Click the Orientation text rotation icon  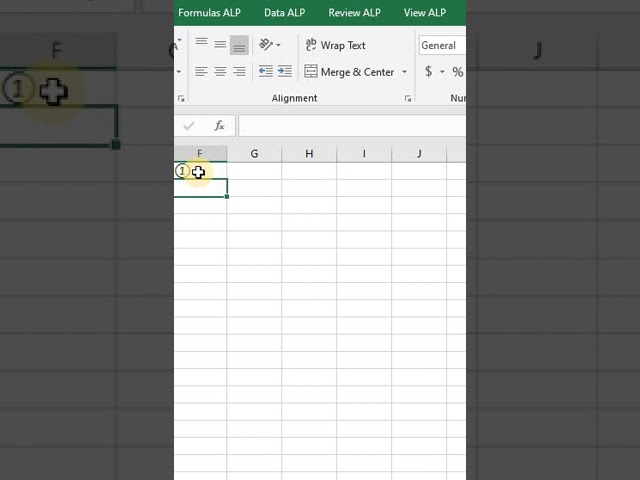coord(266,44)
